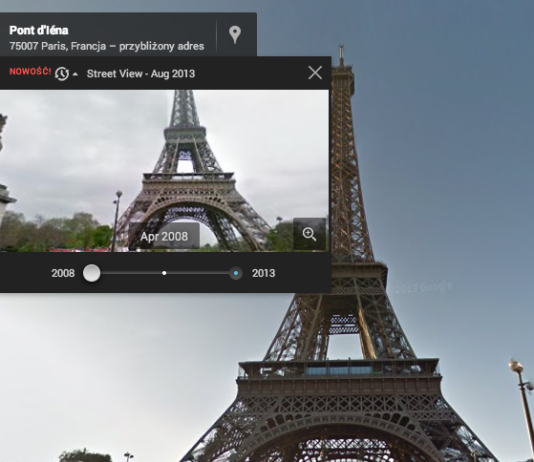
Task: Click the red NOWOŚĆ! badge
Action: 30,72
